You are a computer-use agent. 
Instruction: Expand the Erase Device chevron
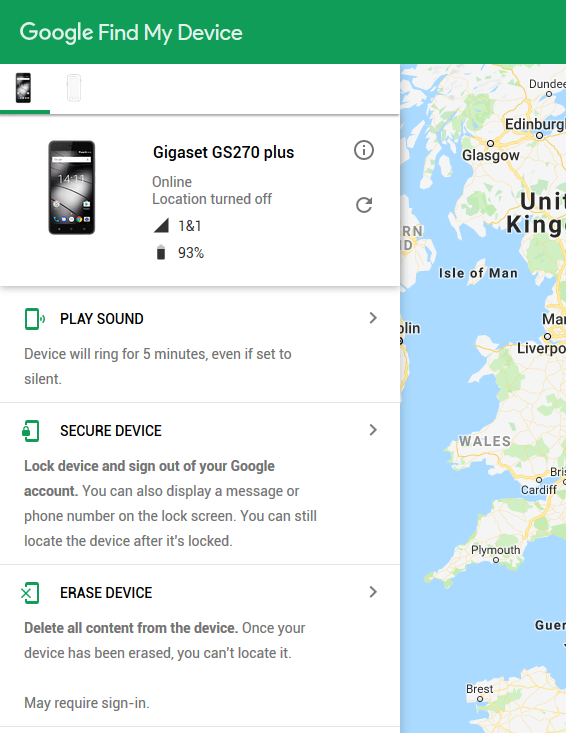373,592
